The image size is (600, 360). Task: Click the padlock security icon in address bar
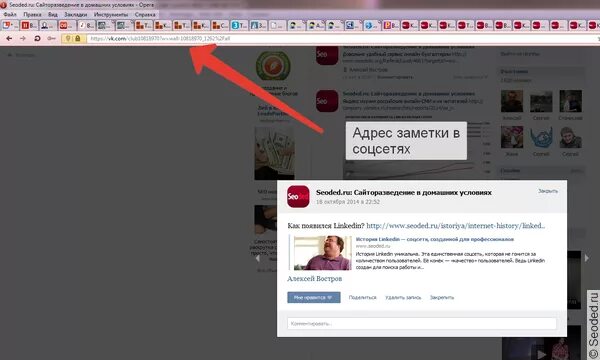(x=78, y=38)
